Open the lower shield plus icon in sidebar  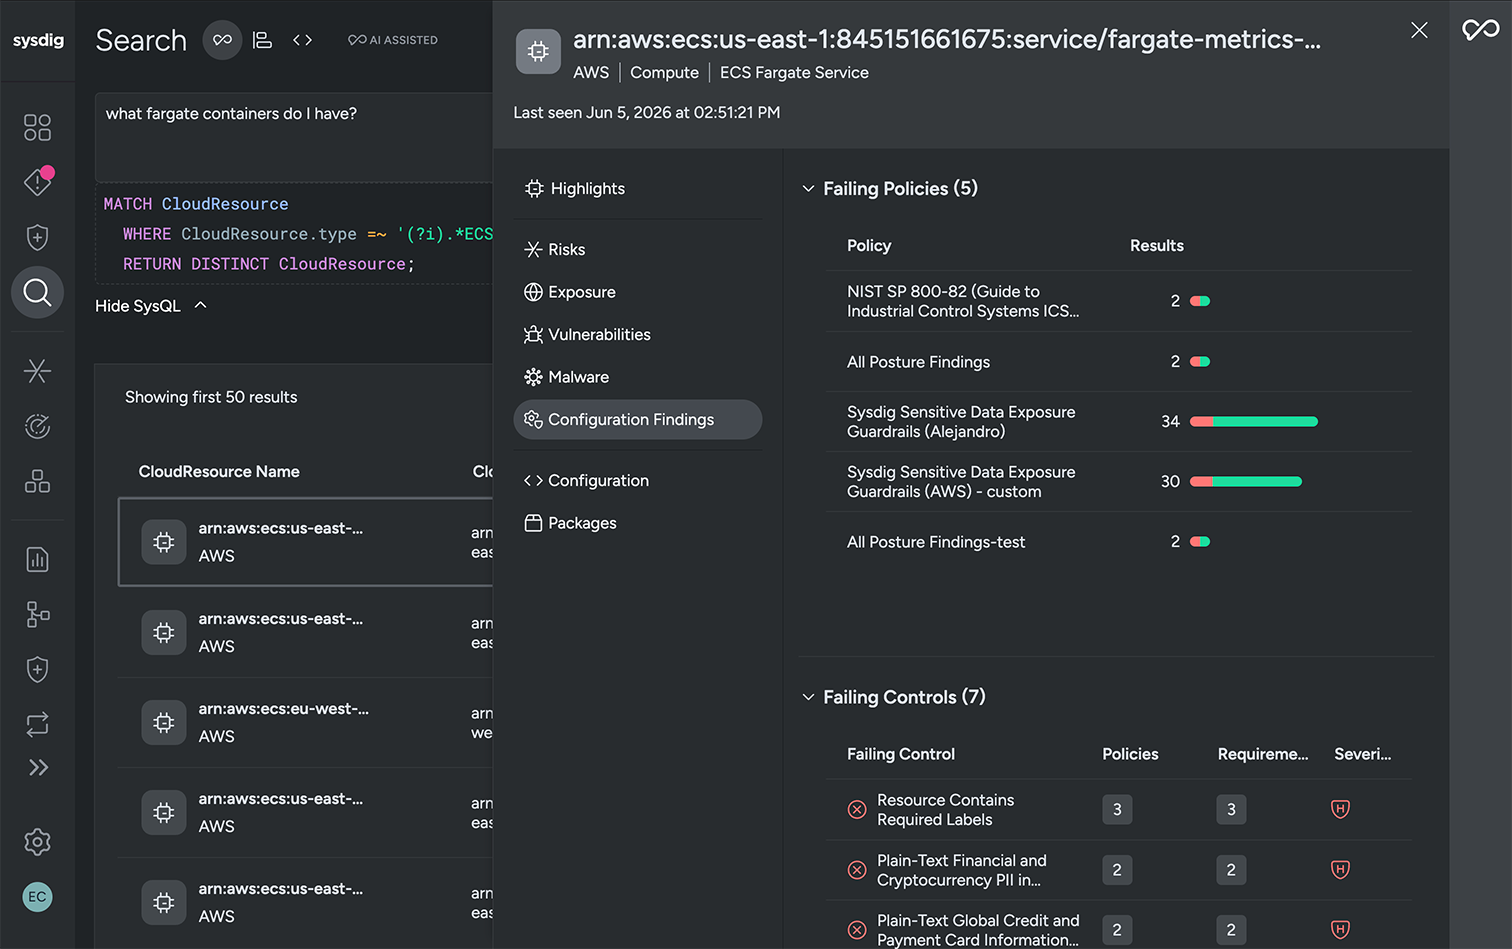click(37, 669)
